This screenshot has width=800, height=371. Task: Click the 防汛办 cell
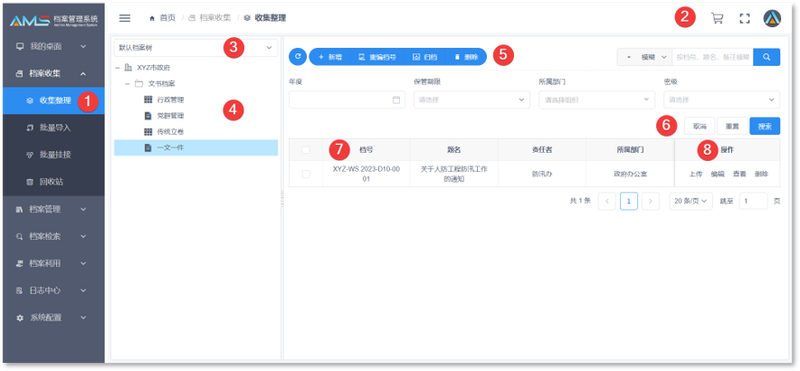[x=542, y=174]
